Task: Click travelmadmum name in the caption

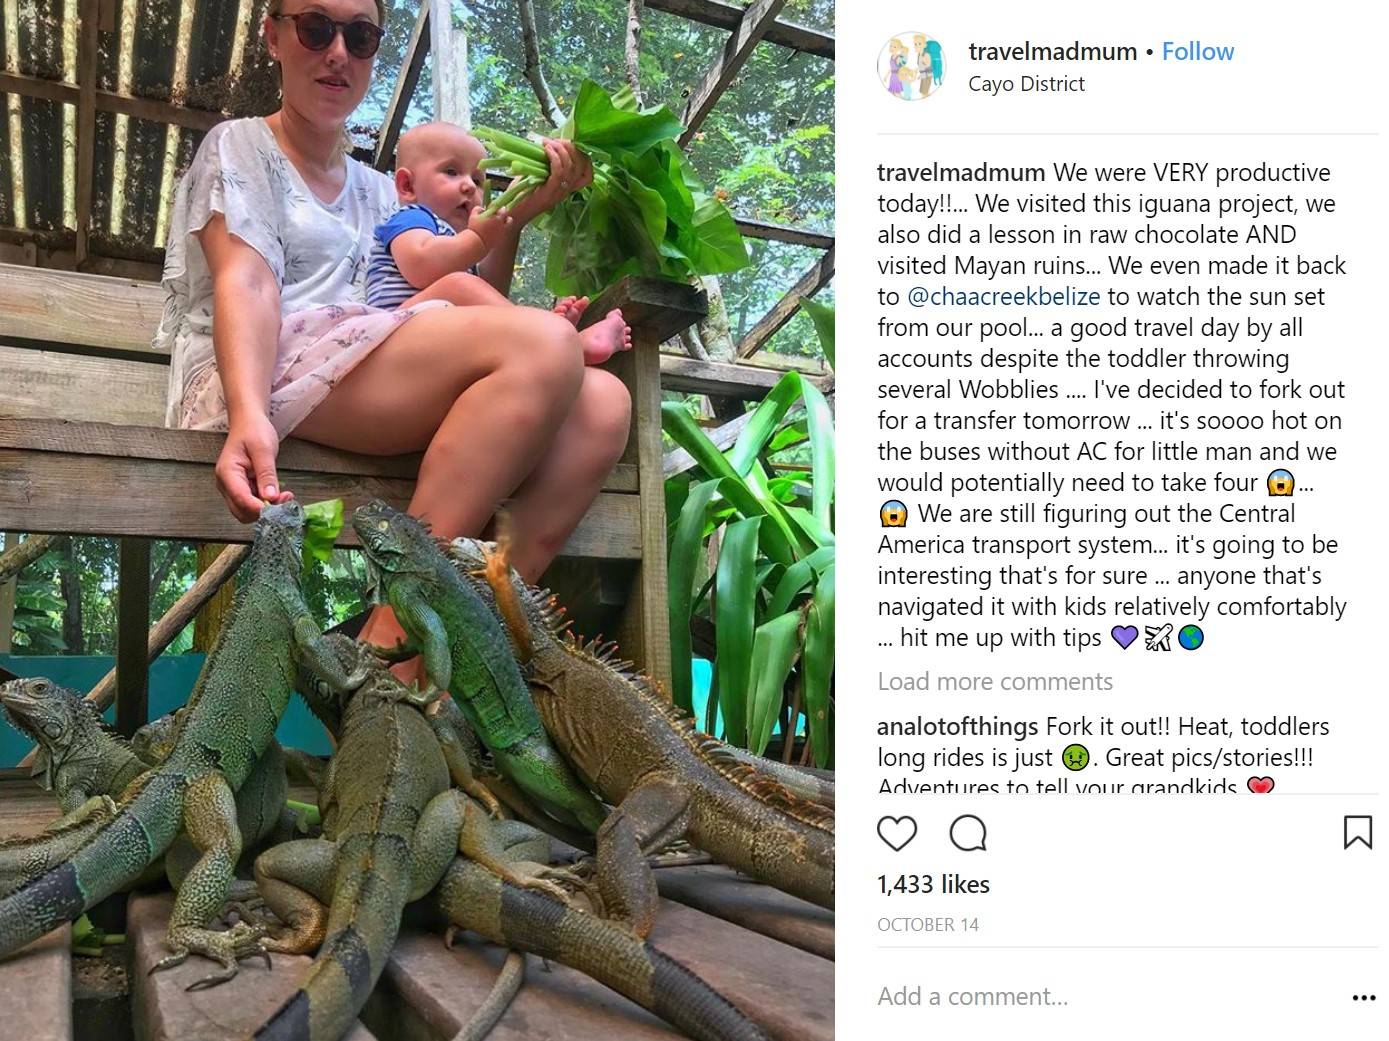Action: click(x=961, y=173)
